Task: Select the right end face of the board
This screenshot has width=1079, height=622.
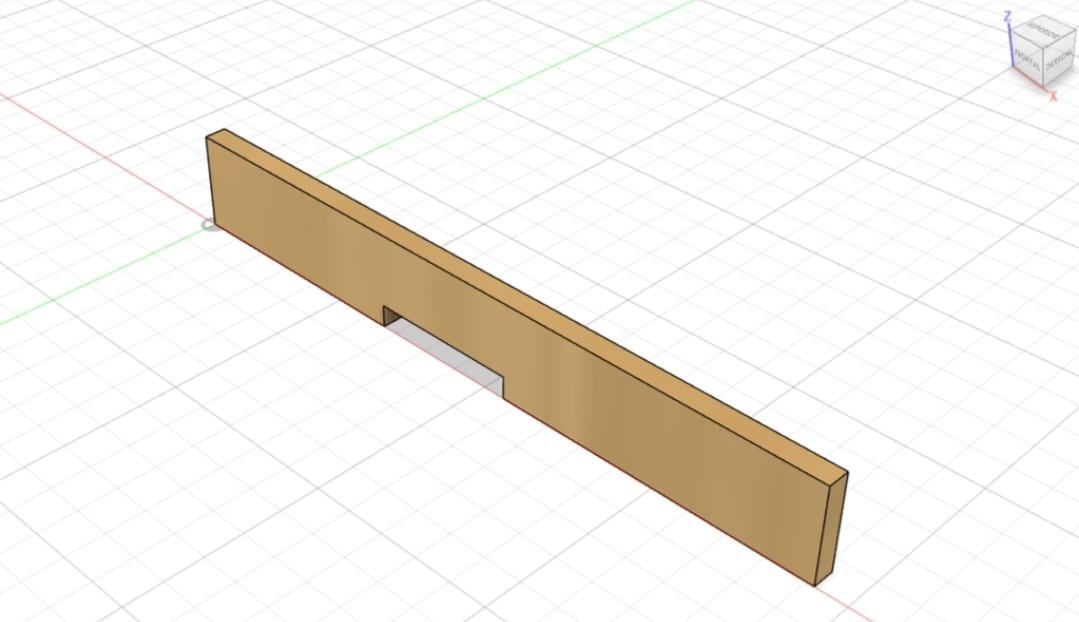Action: click(832, 528)
